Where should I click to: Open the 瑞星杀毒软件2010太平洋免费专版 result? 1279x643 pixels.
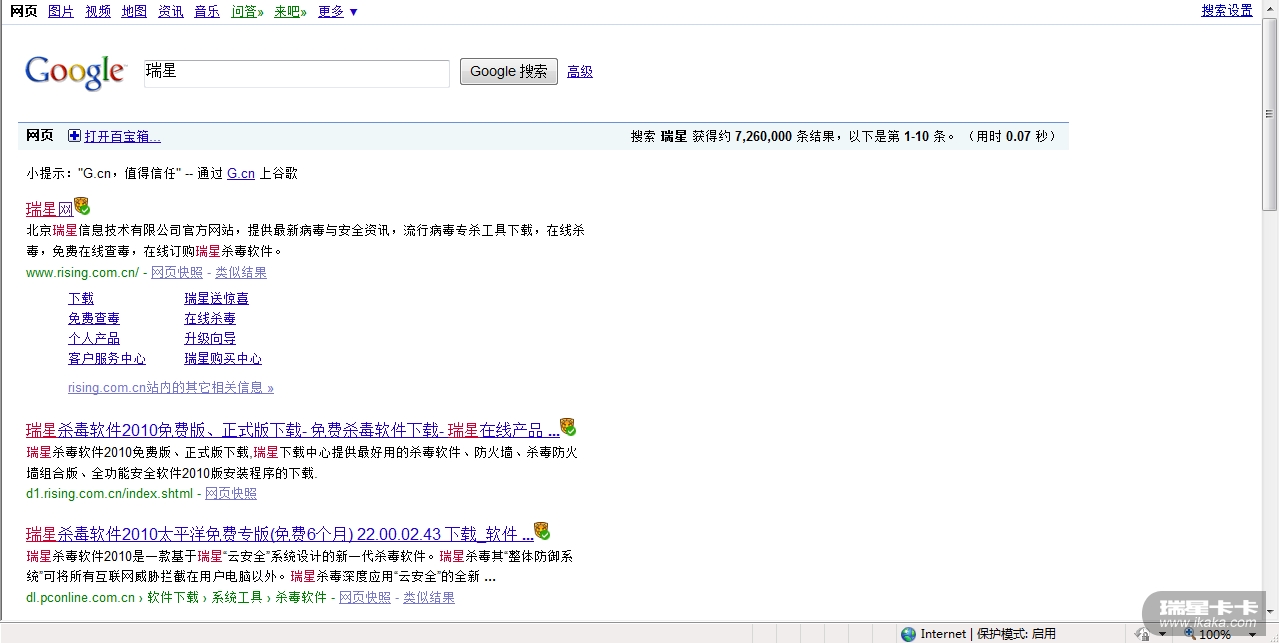pyautogui.click(x=279, y=534)
